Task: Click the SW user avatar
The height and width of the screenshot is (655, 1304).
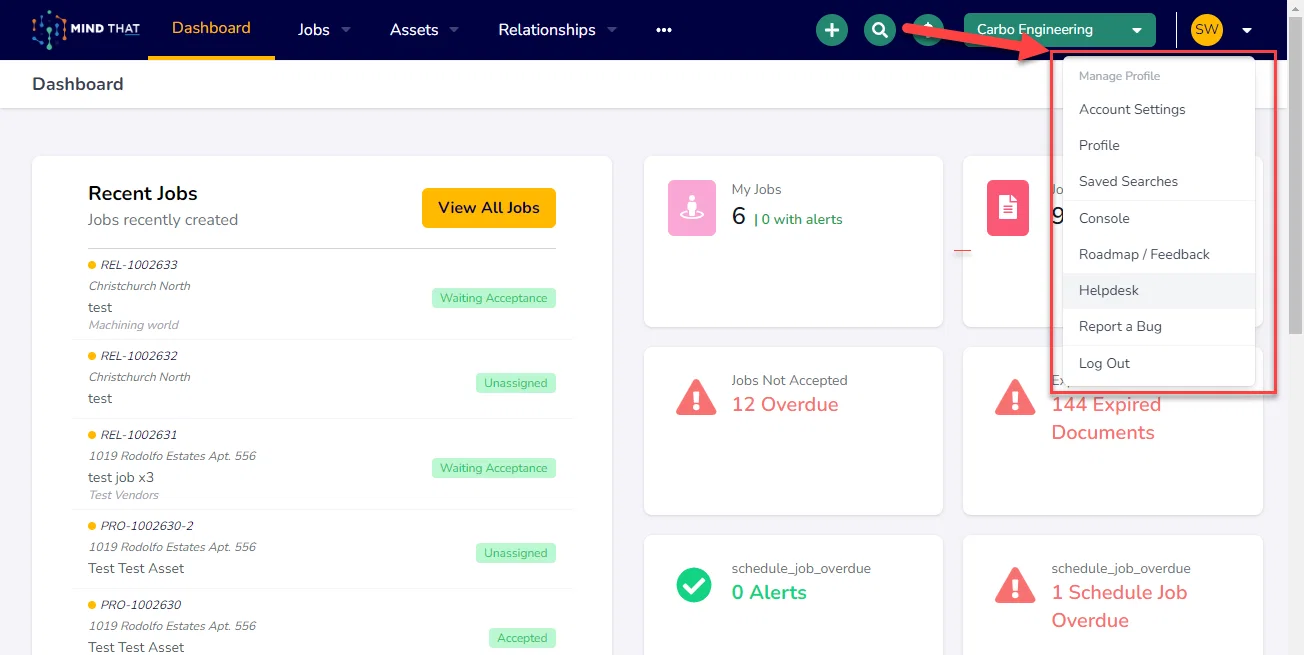Action: [1207, 30]
